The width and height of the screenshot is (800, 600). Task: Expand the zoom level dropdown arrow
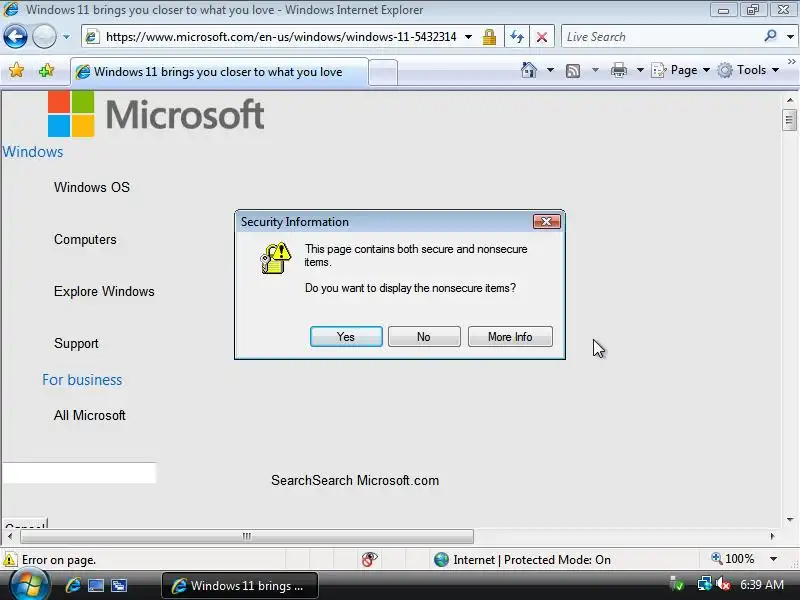(773, 559)
